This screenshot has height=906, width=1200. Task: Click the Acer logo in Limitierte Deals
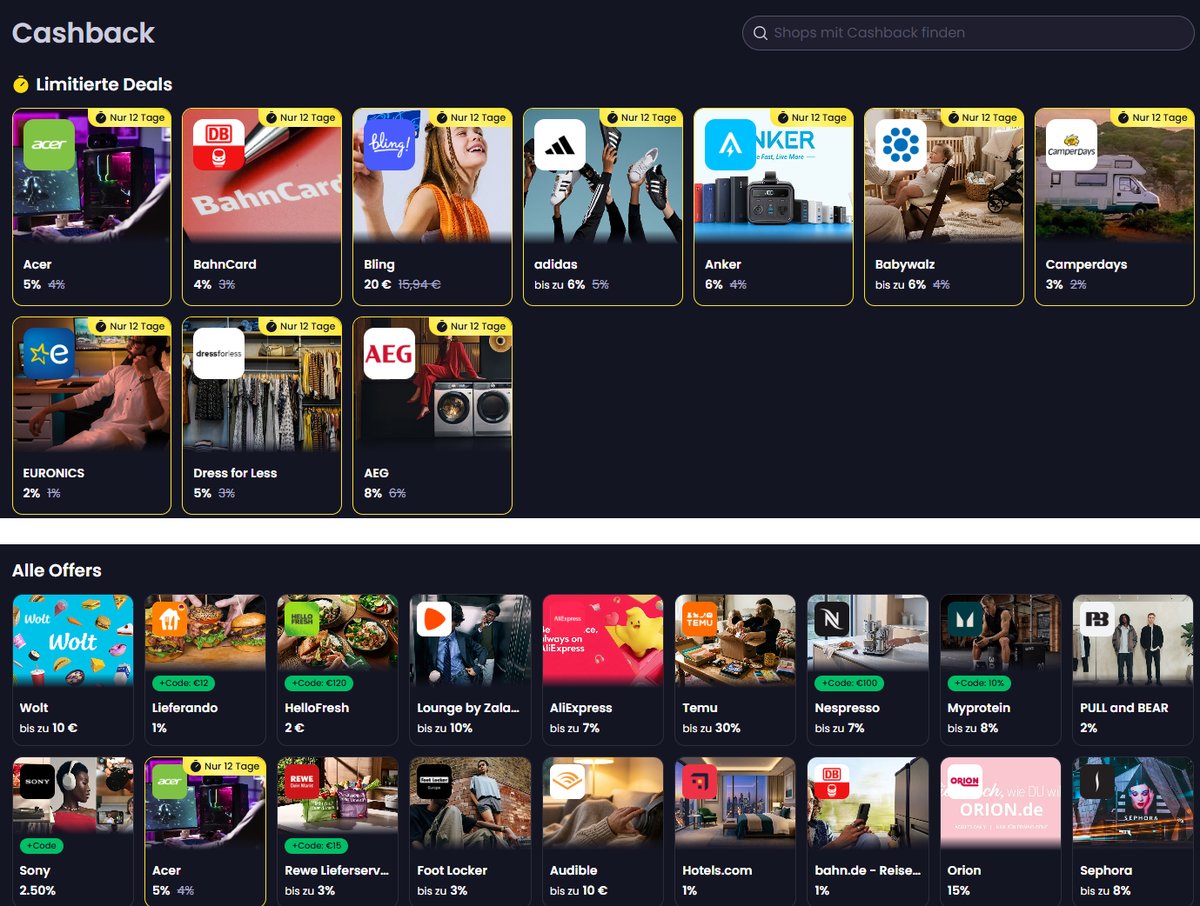48,145
